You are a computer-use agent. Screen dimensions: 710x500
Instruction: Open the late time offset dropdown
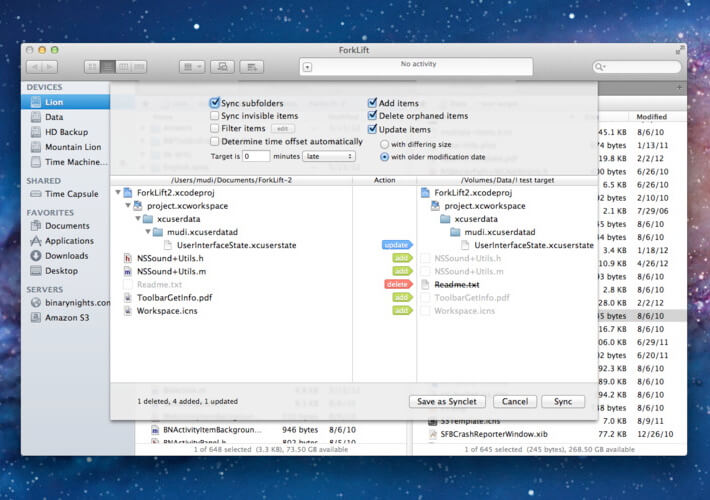(x=329, y=156)
